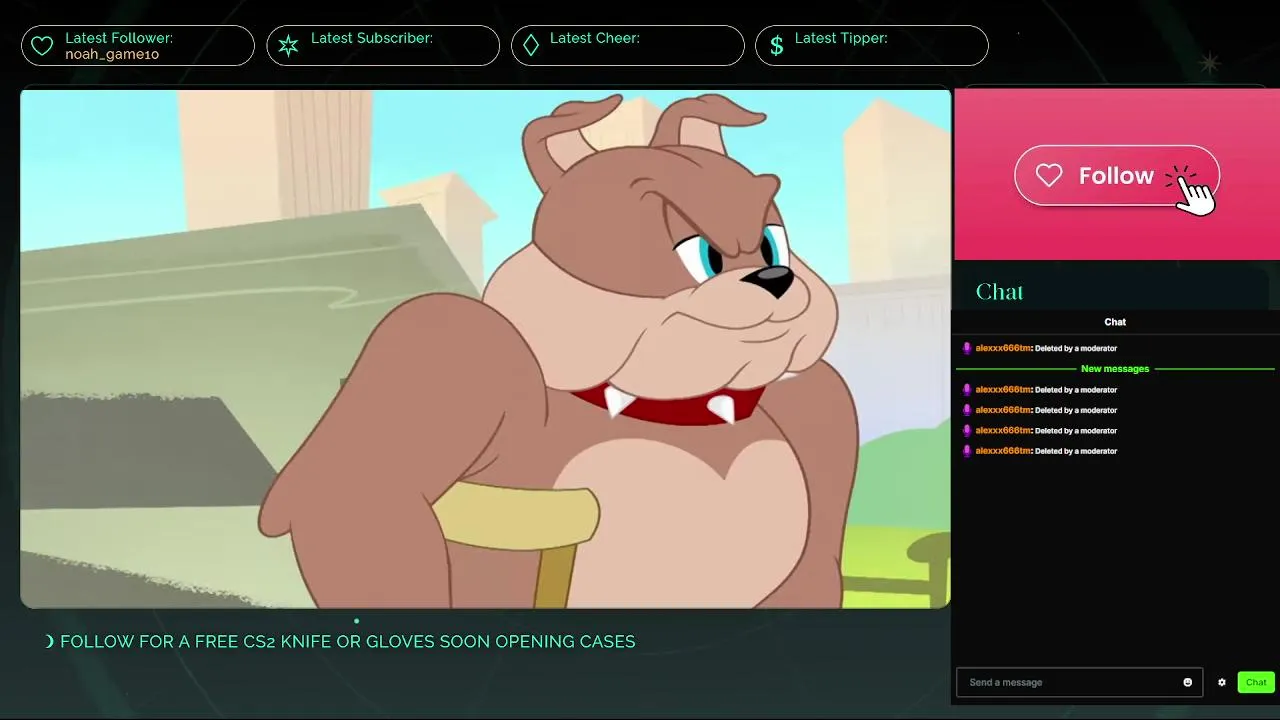
Task: Select latest follower name noah_game10
Action: [112, 54]
